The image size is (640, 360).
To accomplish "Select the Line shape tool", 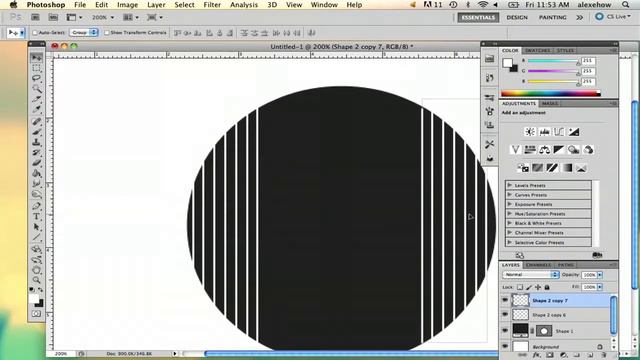I will [36, 237].
